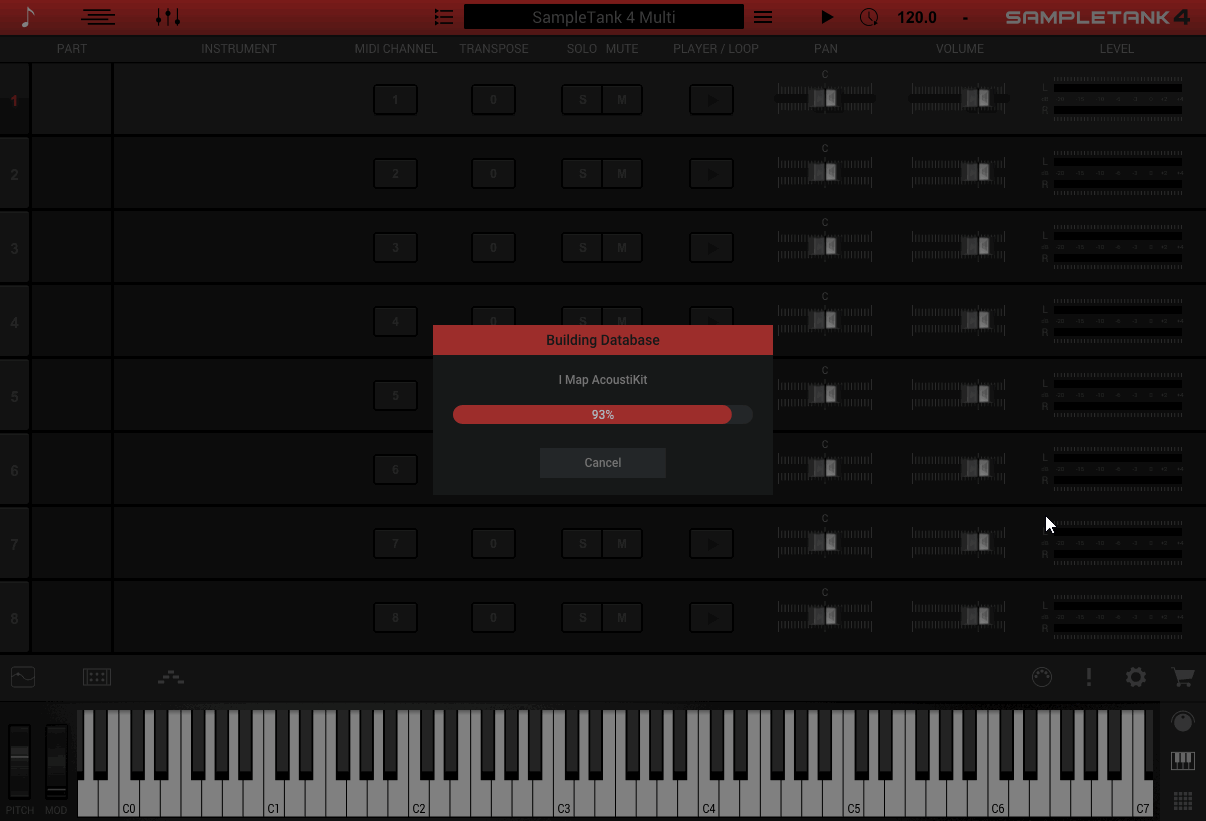
Task: Open the preset list browser icon
Action: (444, 17)
